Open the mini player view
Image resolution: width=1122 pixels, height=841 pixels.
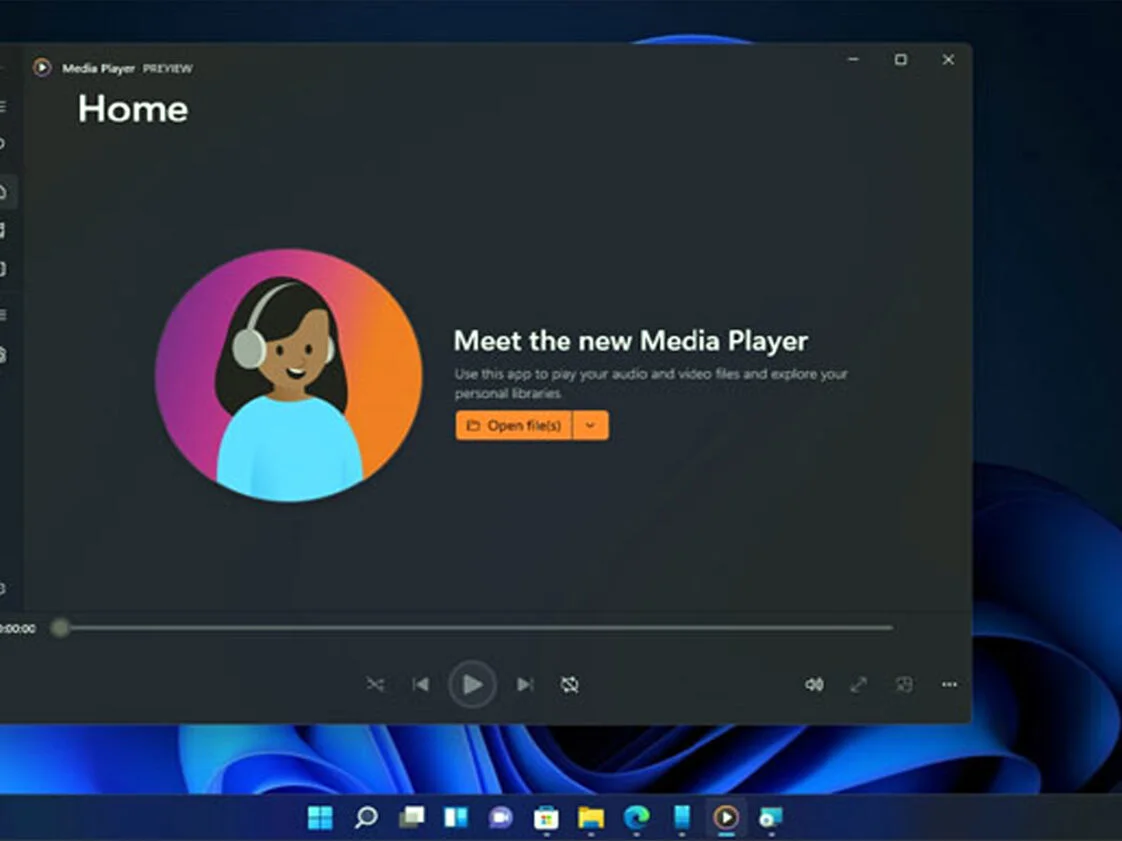904,684
